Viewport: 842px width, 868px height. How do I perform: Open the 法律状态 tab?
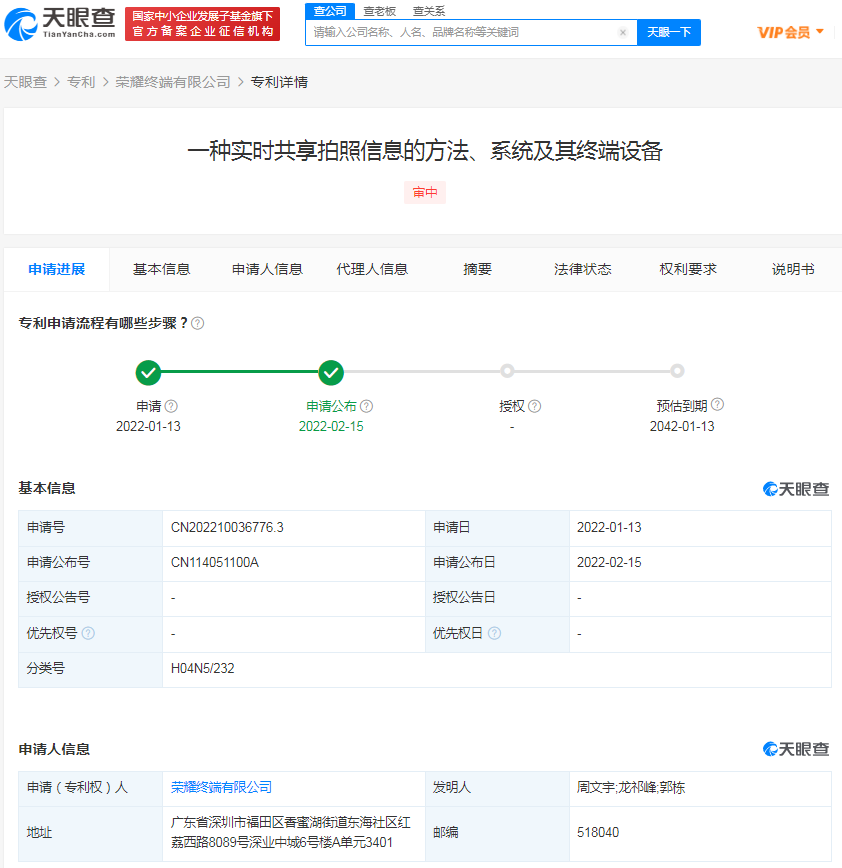click(582, 269)
